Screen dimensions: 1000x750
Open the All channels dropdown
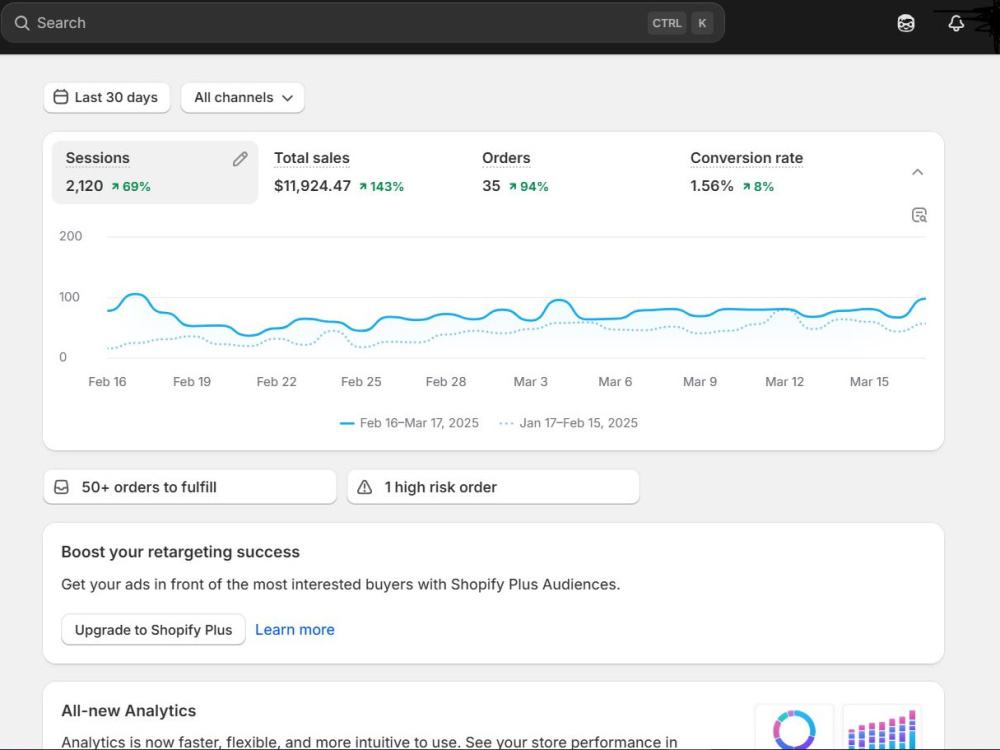click(242, 98)
